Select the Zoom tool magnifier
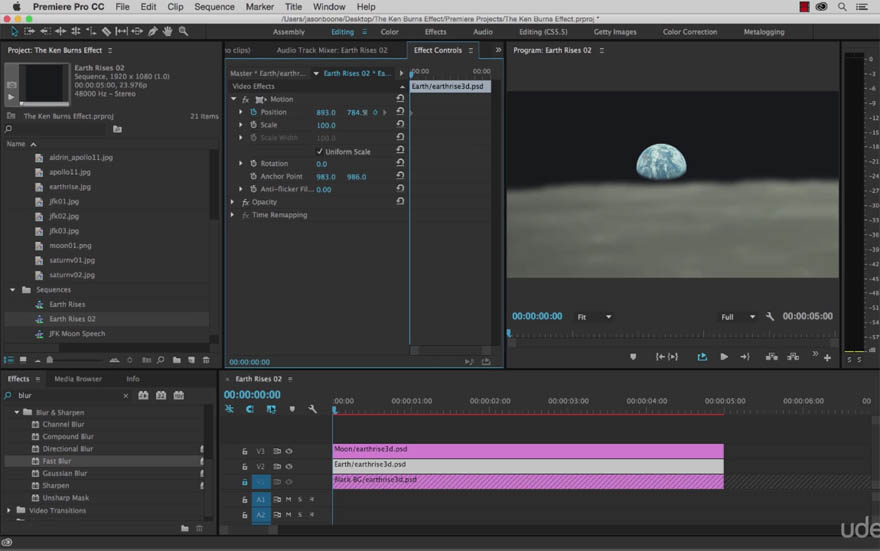880x551 pixels. [183, 31]
